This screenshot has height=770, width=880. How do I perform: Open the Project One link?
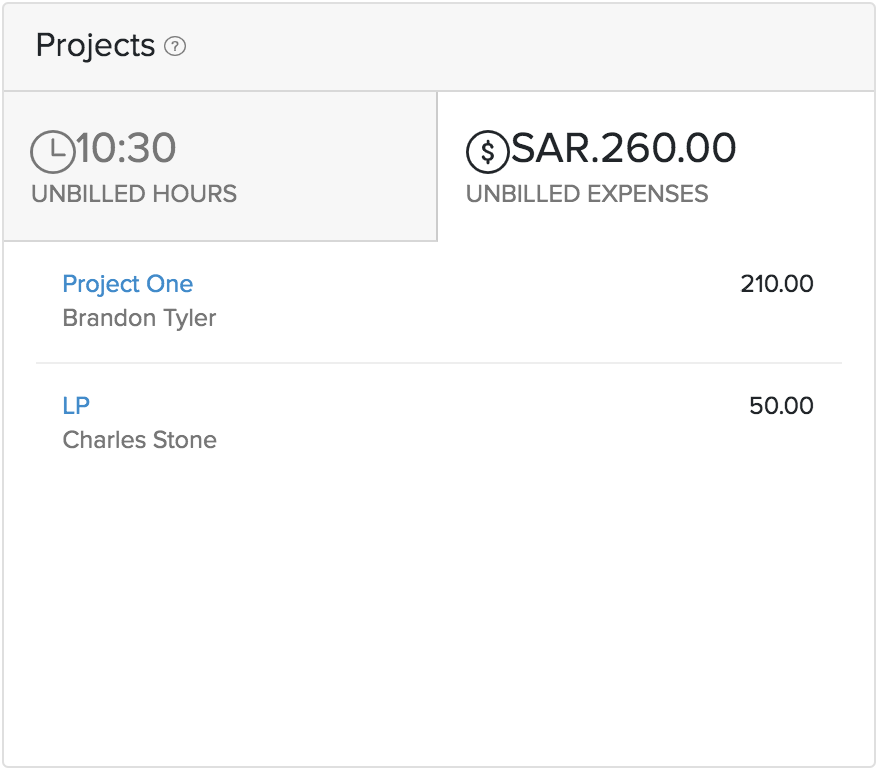pyautogui.click(x=127, y=284)
